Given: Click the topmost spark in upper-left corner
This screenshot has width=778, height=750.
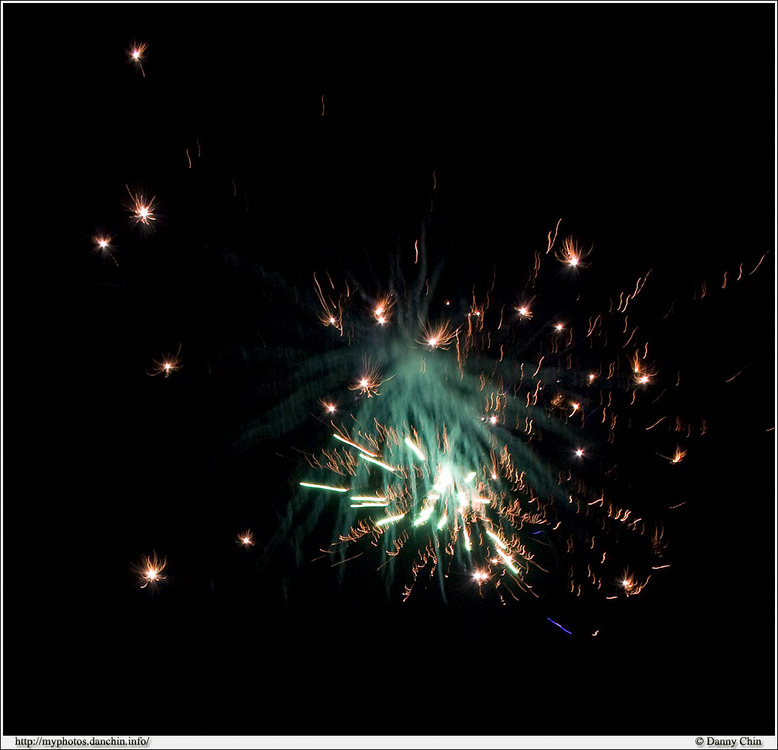Looking at the screenshot, I should pos(137,53).
